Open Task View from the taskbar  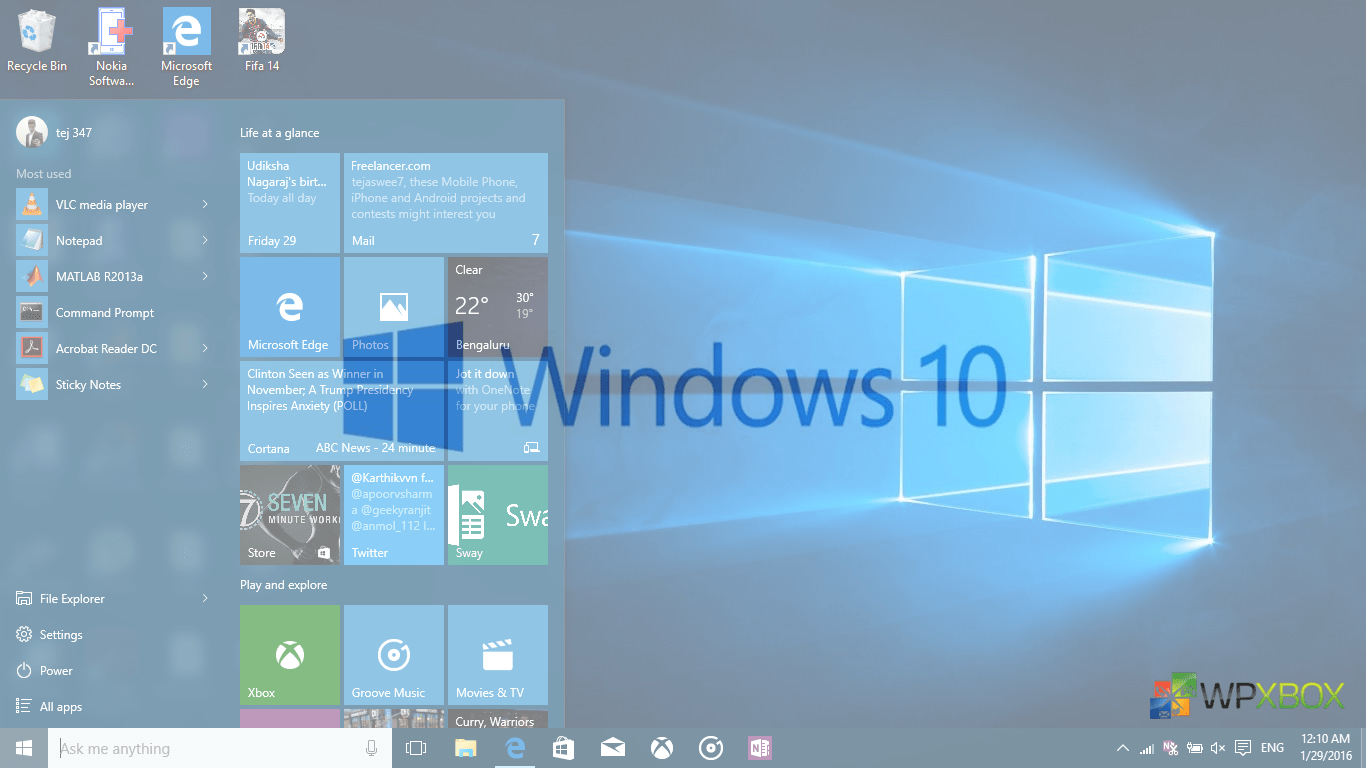pyautogui.click(x=416, y=748)
